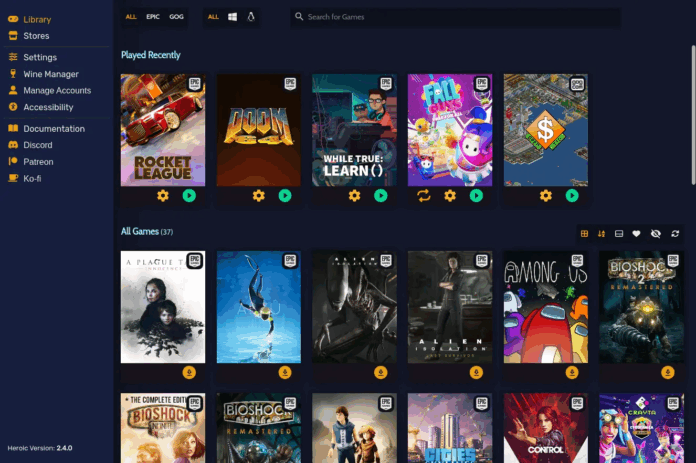Switch to grid view layout

[585, 233]
